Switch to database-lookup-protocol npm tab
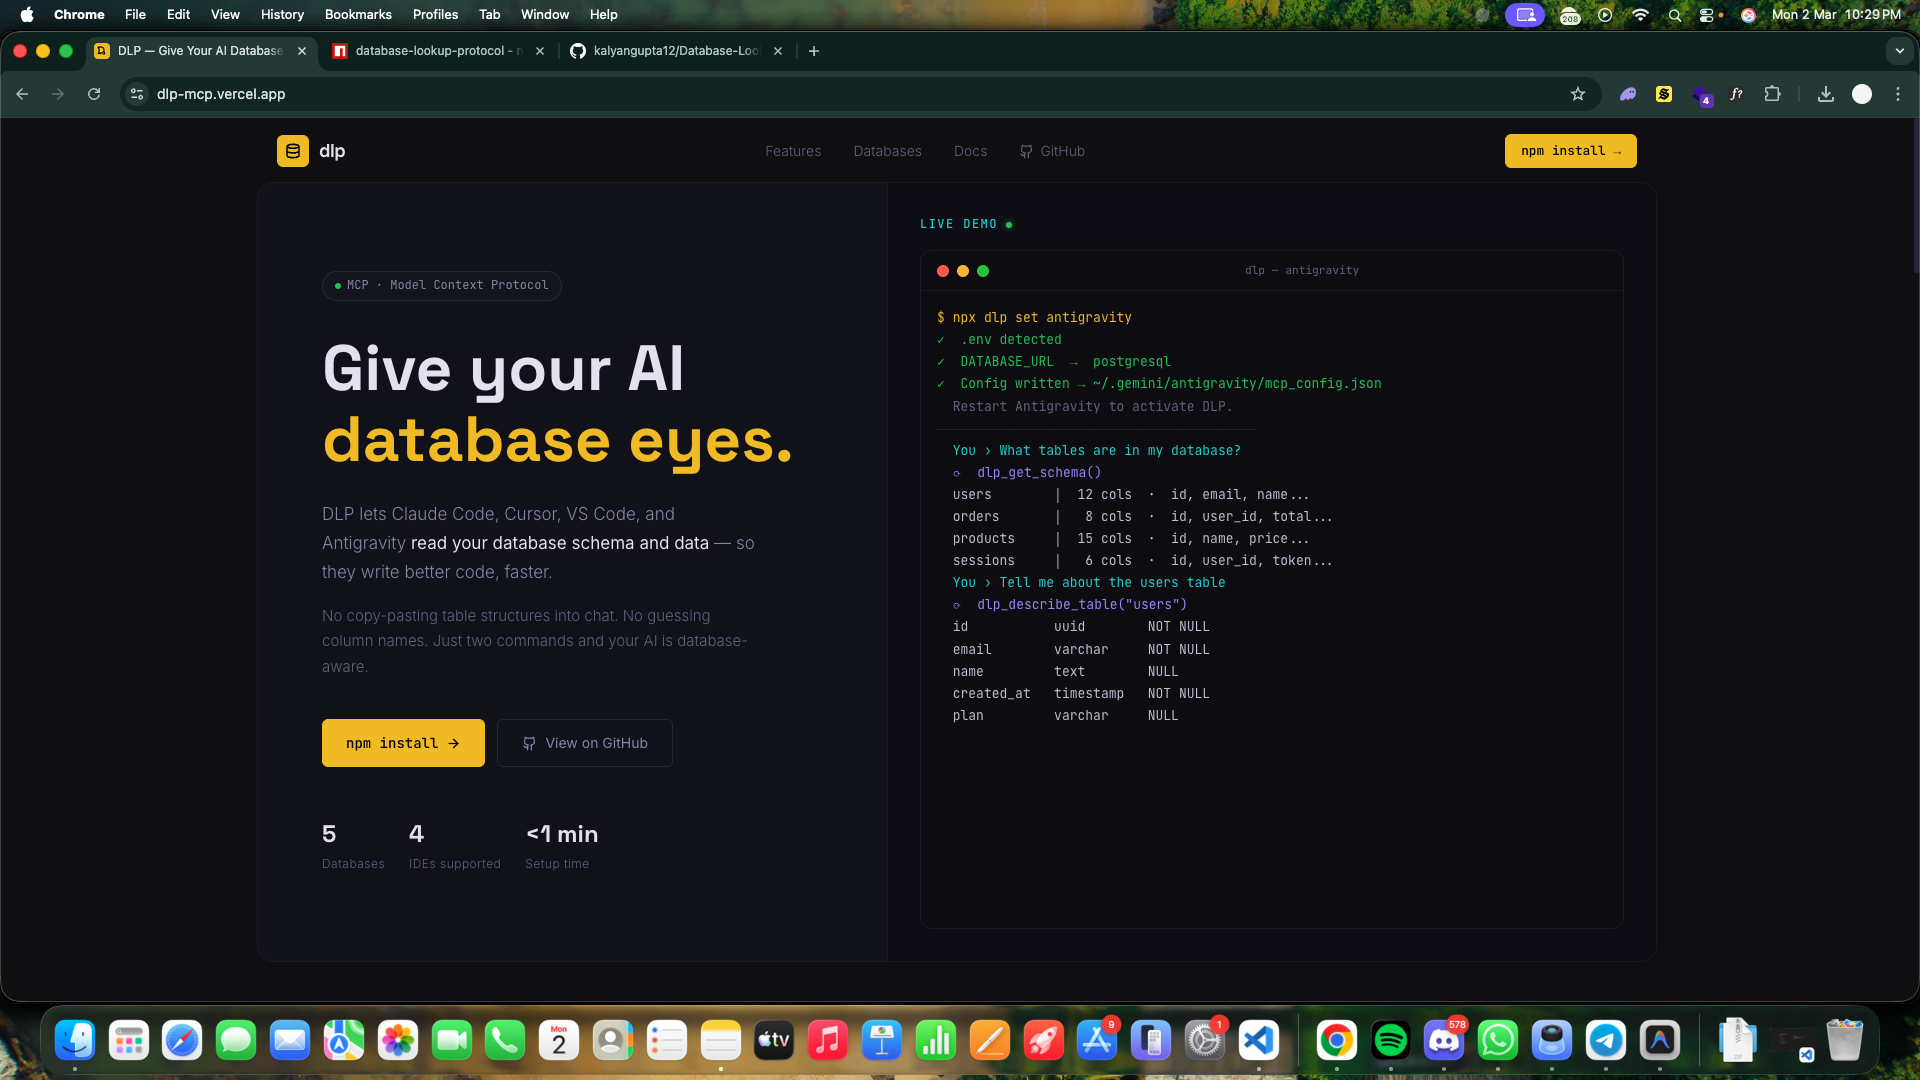 click(438, 51)
